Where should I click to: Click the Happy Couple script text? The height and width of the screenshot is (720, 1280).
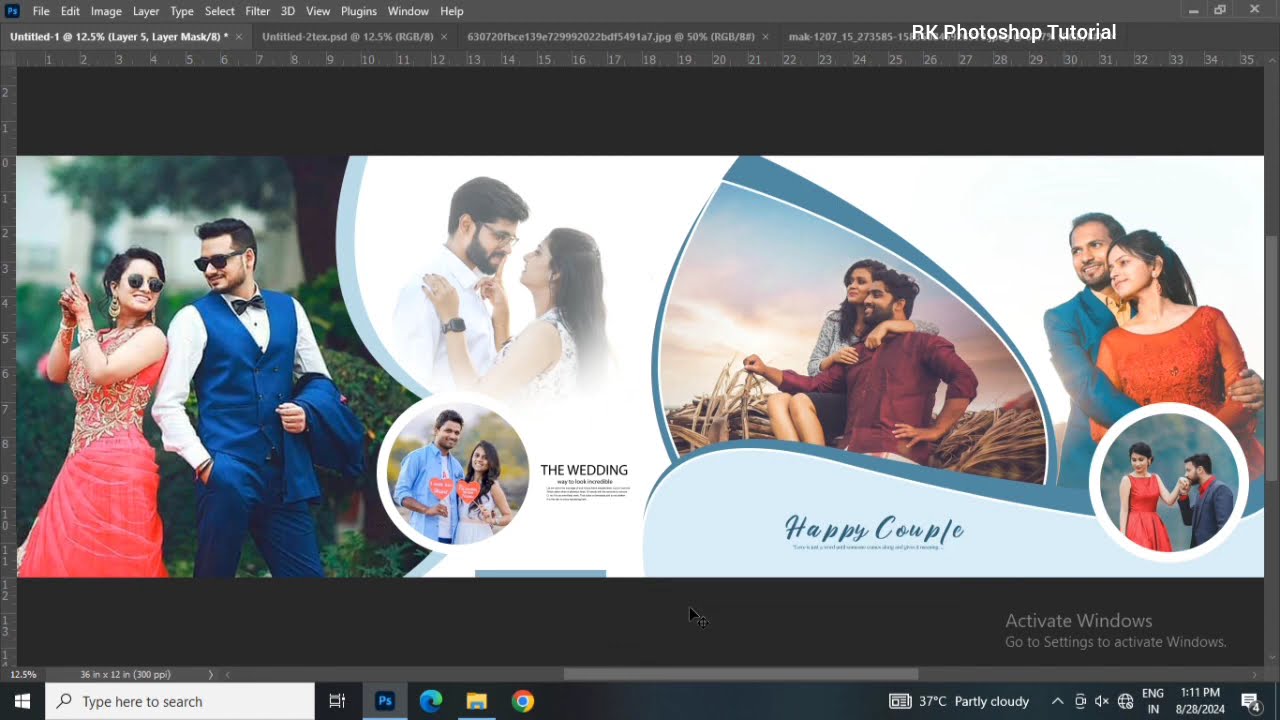tap(874, 529)
